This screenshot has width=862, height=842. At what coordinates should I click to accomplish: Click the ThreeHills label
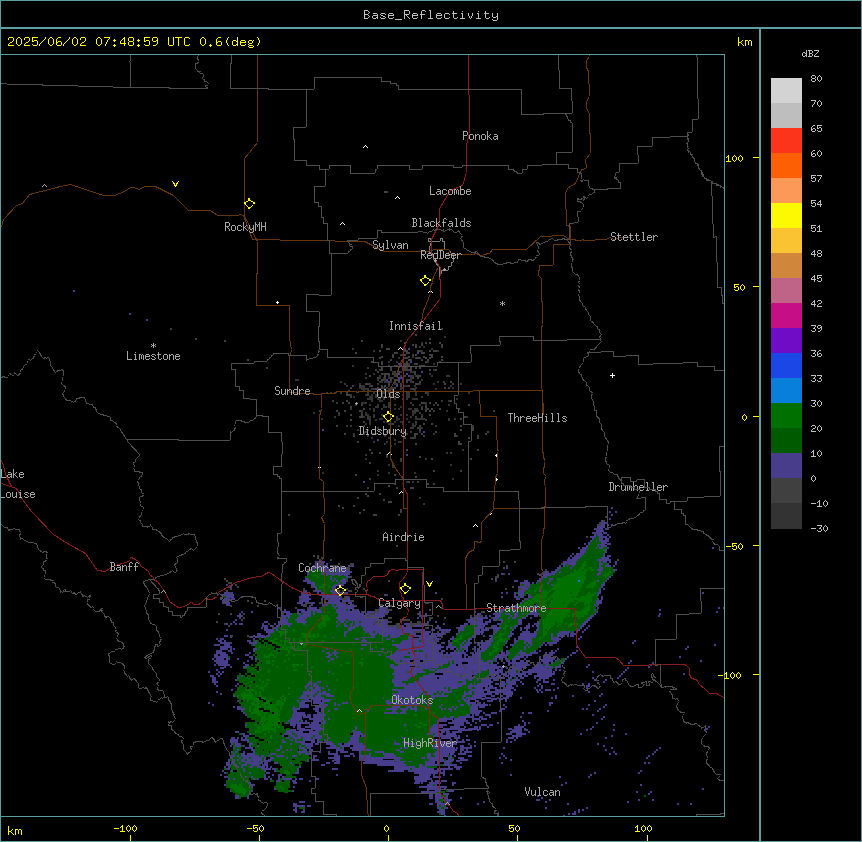coord(537,418)
